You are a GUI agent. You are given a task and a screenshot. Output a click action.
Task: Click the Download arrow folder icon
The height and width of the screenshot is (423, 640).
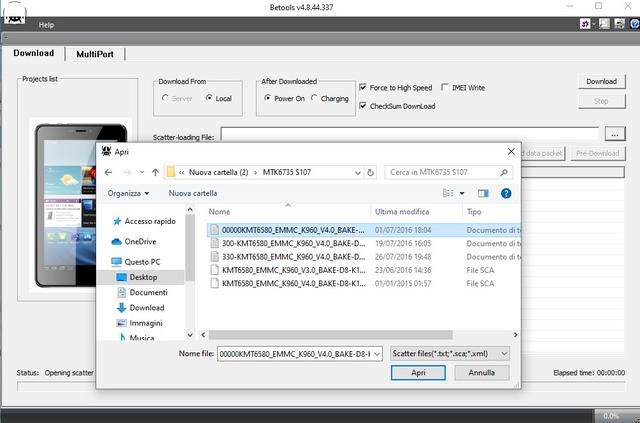[122, 308]
